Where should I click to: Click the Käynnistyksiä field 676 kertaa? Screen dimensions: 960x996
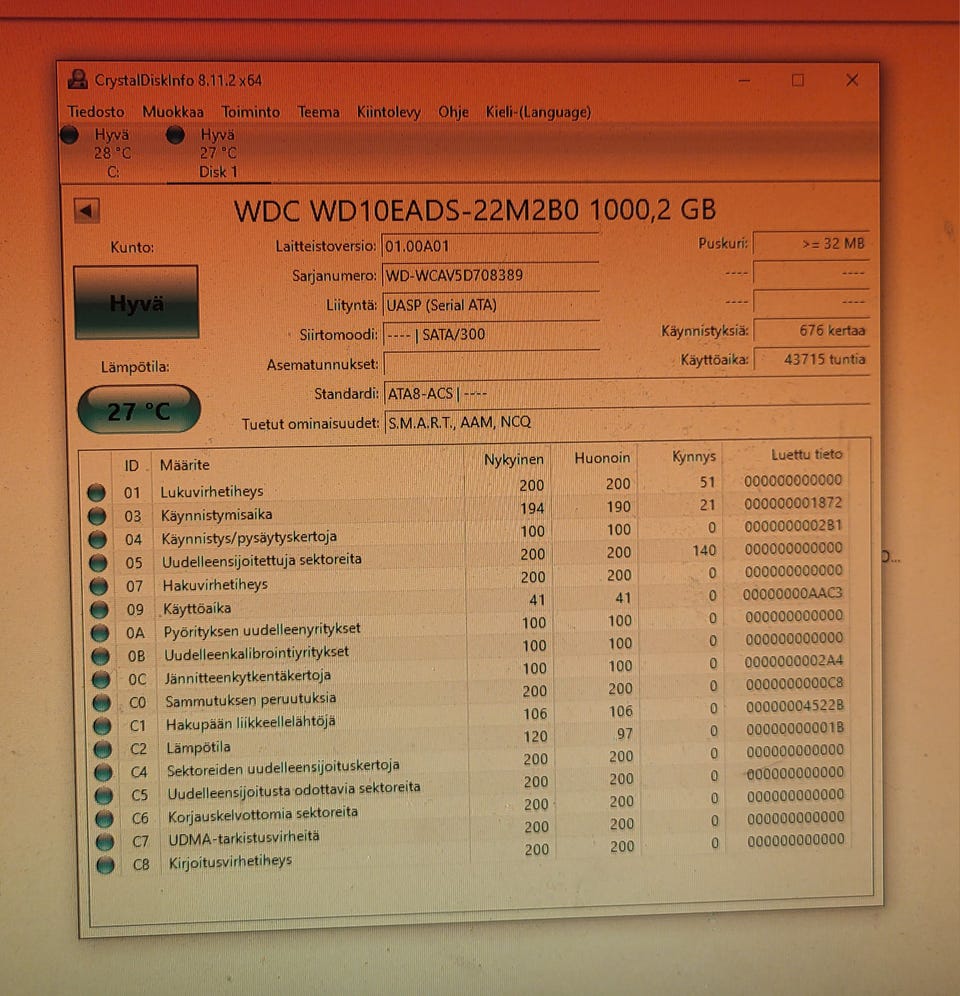[x=811, y=330]
